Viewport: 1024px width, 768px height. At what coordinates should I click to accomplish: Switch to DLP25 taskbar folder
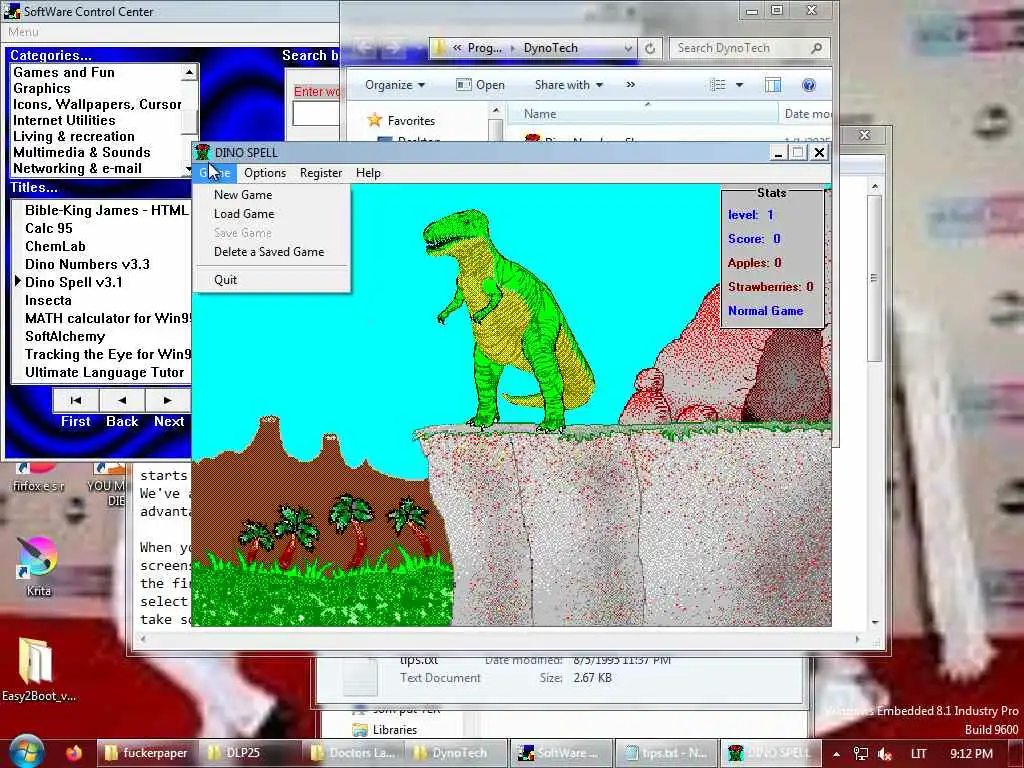pyautogui.click(x=251, y=753)
